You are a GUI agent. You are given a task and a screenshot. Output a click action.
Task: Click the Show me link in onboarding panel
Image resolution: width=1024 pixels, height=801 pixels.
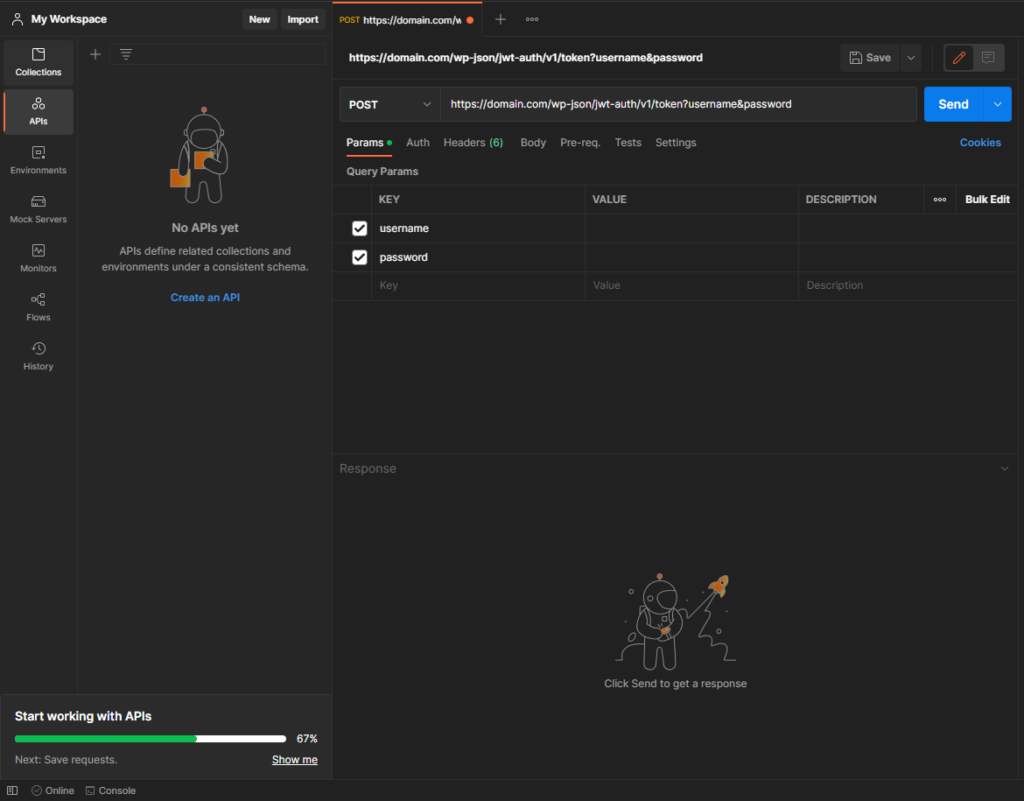click(x=294, y=759)
